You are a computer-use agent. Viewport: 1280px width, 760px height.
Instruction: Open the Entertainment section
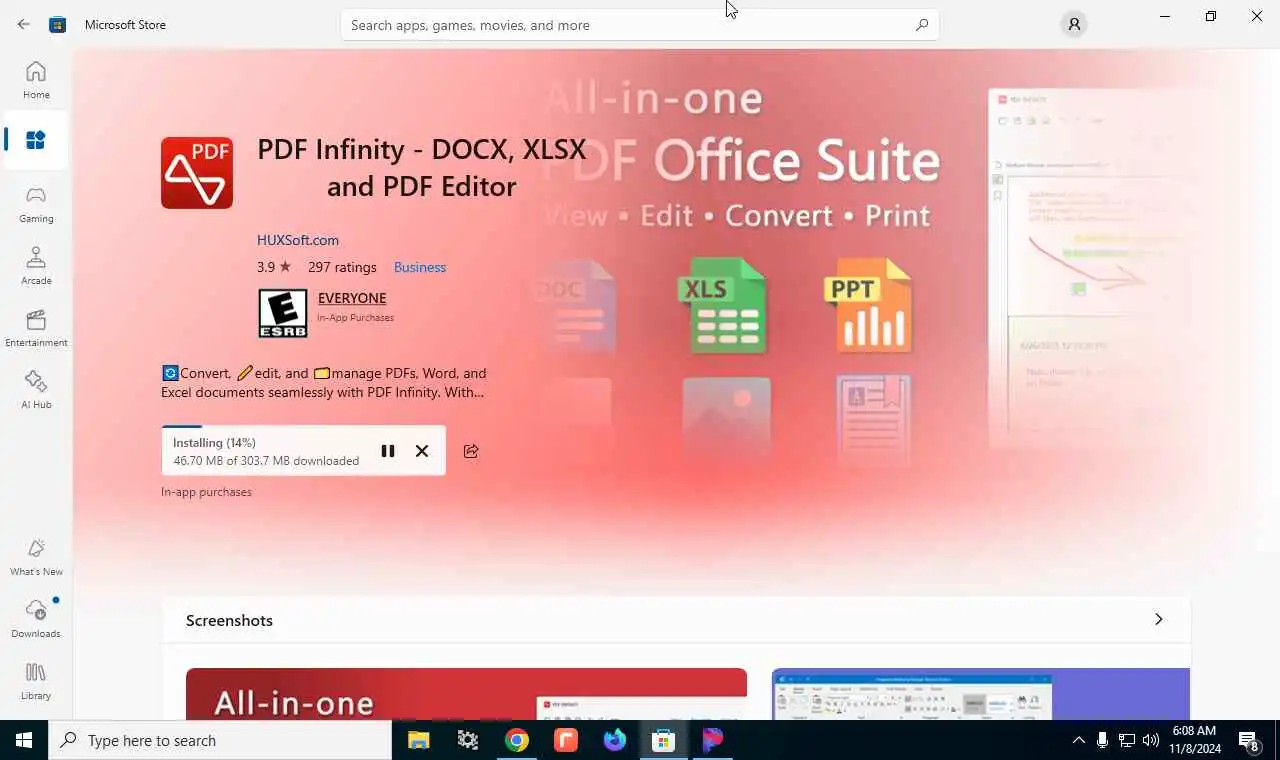(36, 328)
